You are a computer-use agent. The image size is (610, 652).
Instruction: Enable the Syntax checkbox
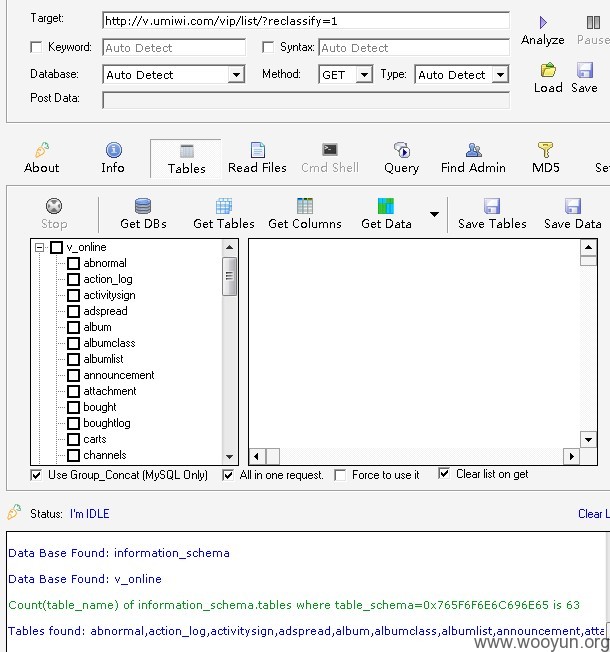click(x=268, y=47)
